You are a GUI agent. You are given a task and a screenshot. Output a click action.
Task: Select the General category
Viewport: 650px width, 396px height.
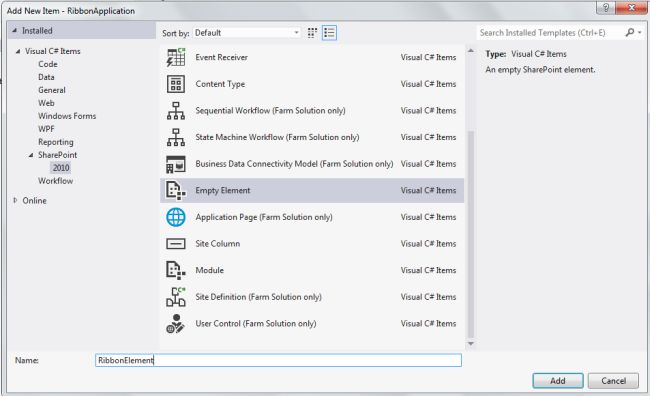(52, 90)
